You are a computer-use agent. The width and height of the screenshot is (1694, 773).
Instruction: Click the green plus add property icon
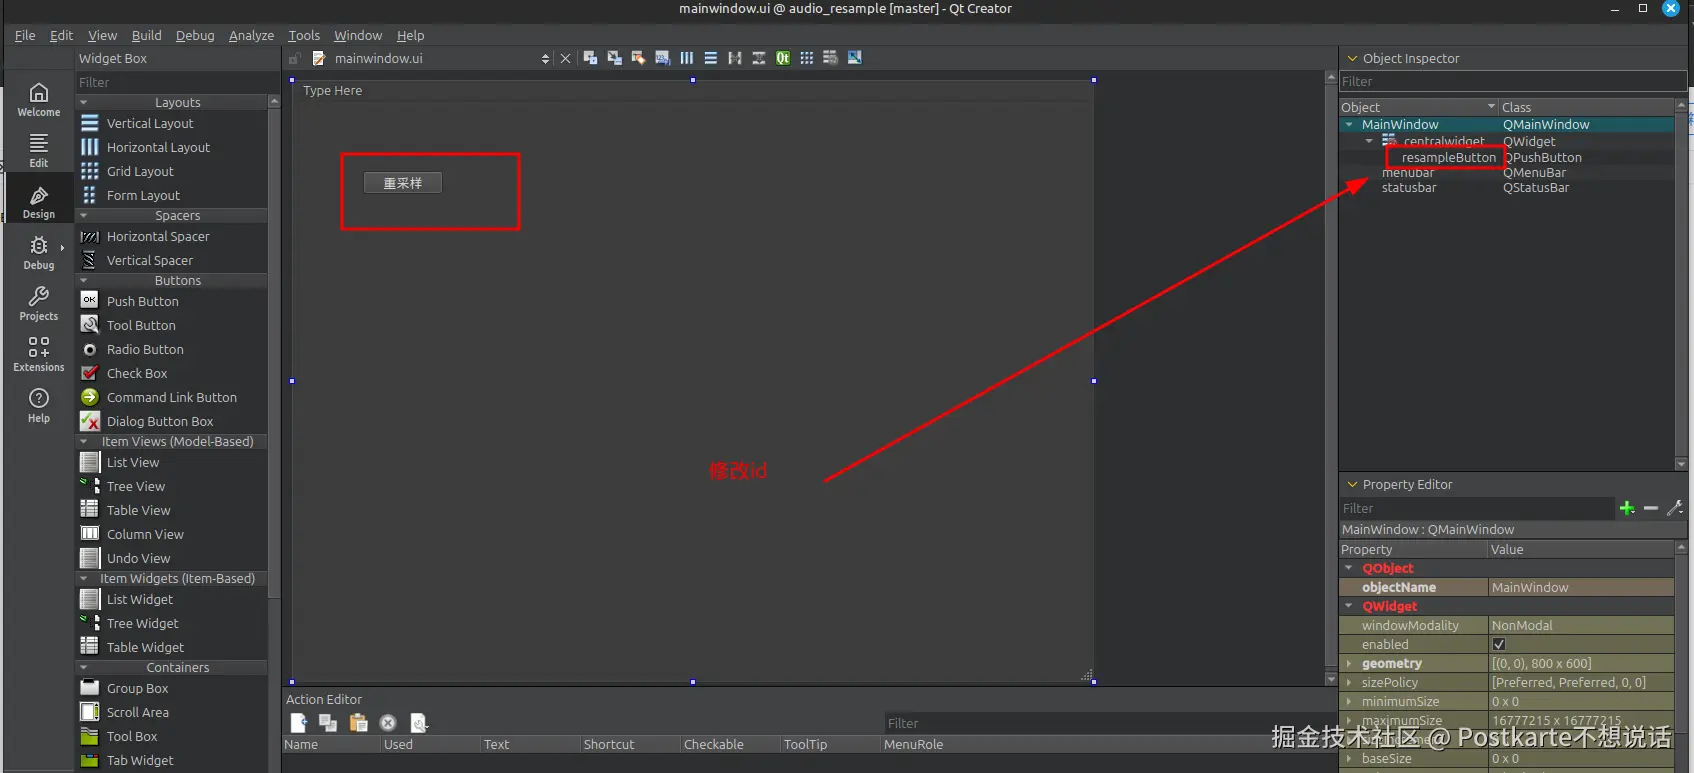1627,508
